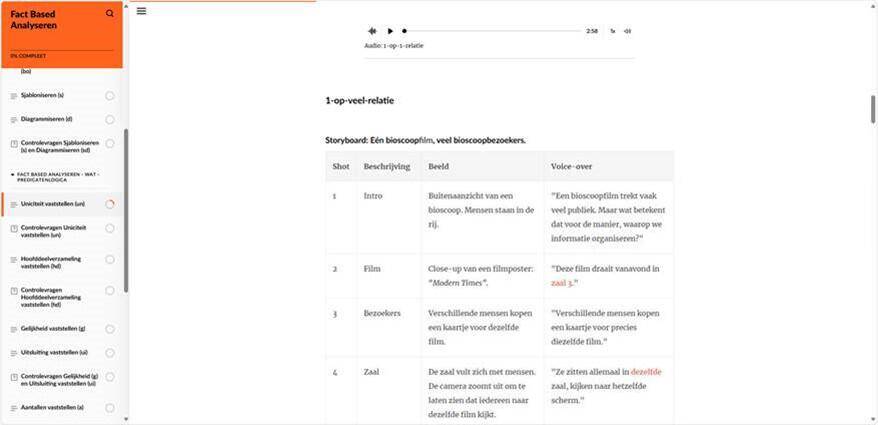This screenshot has height=425, width=878.
Task: Click the completion circle for Sjabloniseren (s)
Action: 110,95
